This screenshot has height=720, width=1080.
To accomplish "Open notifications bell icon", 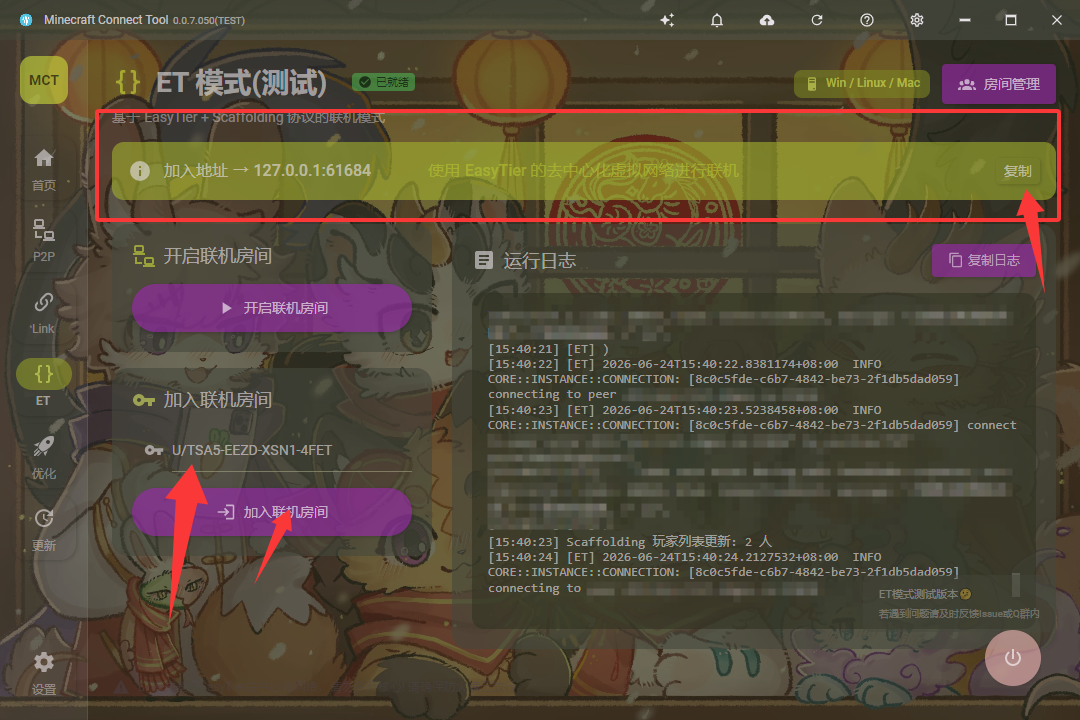I will click(717, 20).
